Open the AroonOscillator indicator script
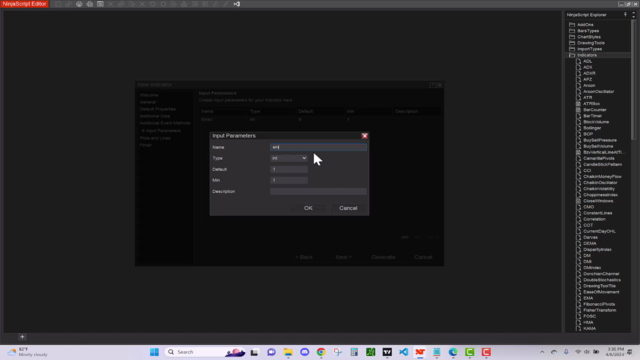This screenshot has height=360, width=640. (598, 92)
